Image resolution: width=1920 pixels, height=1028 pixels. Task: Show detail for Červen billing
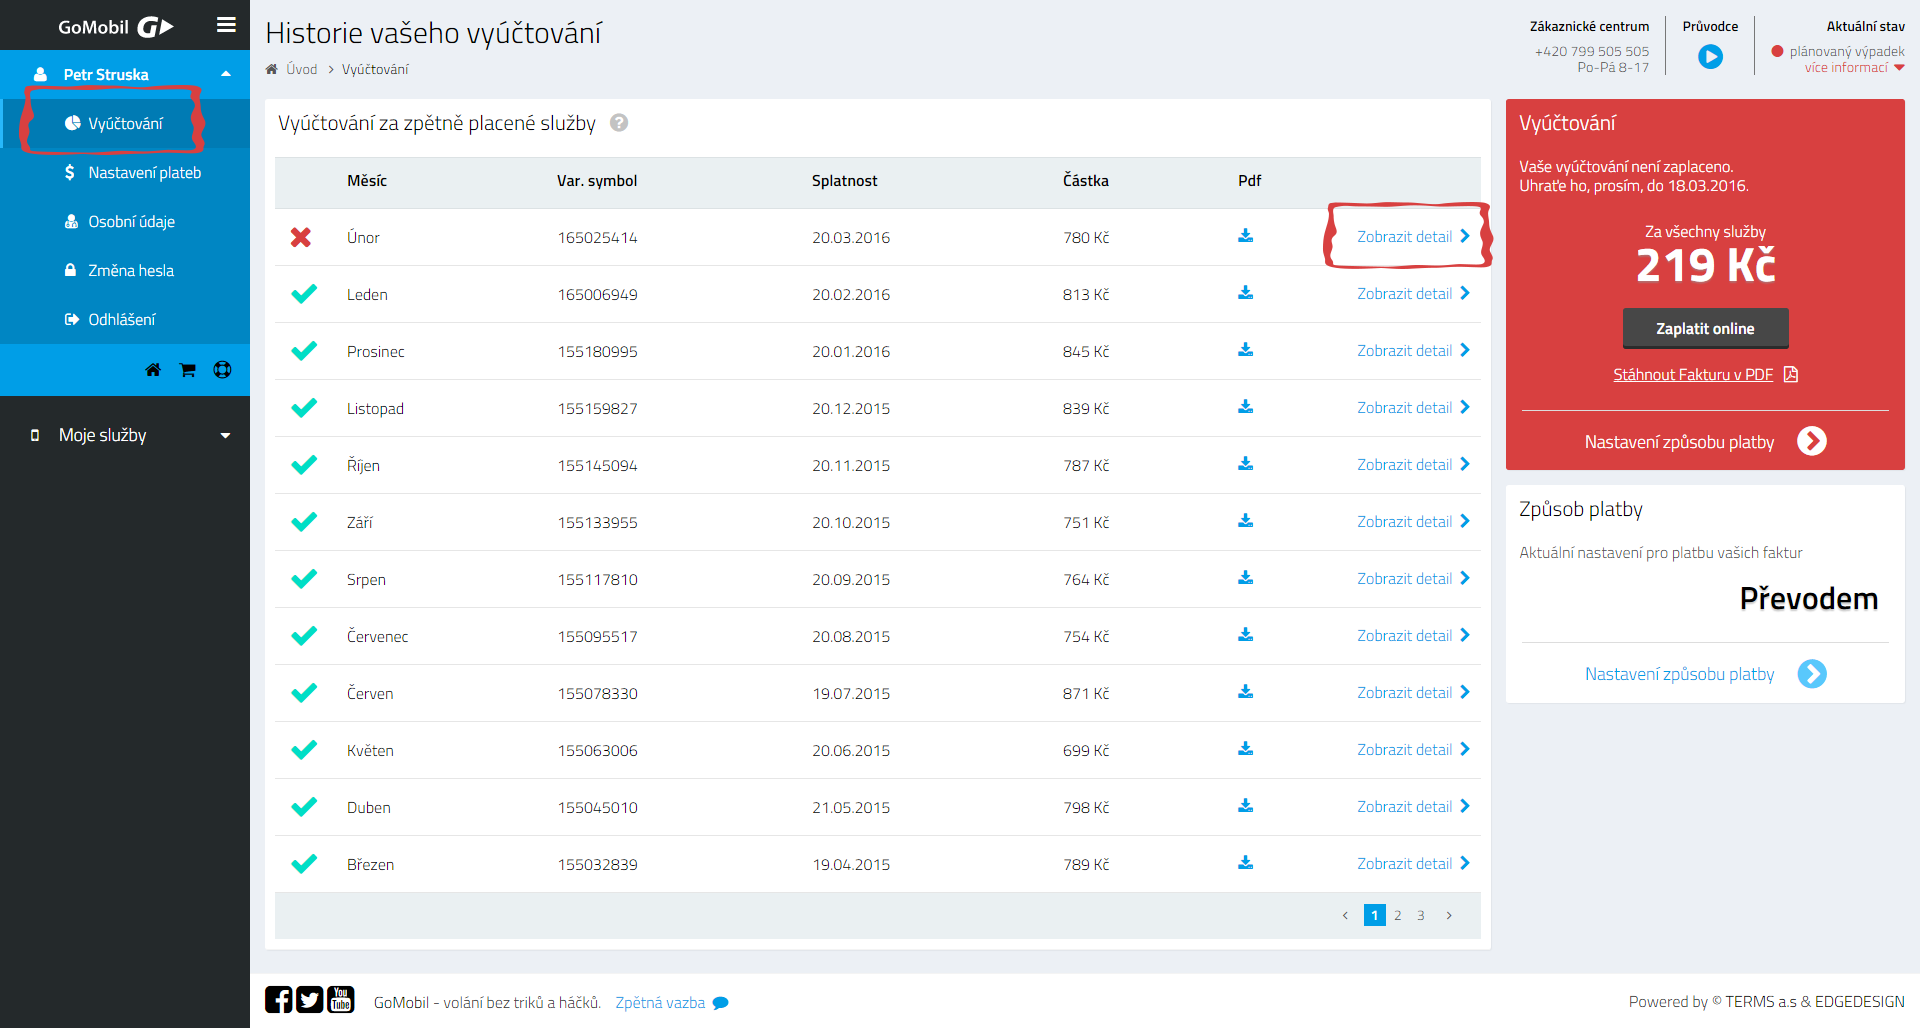pos(1413,692)
